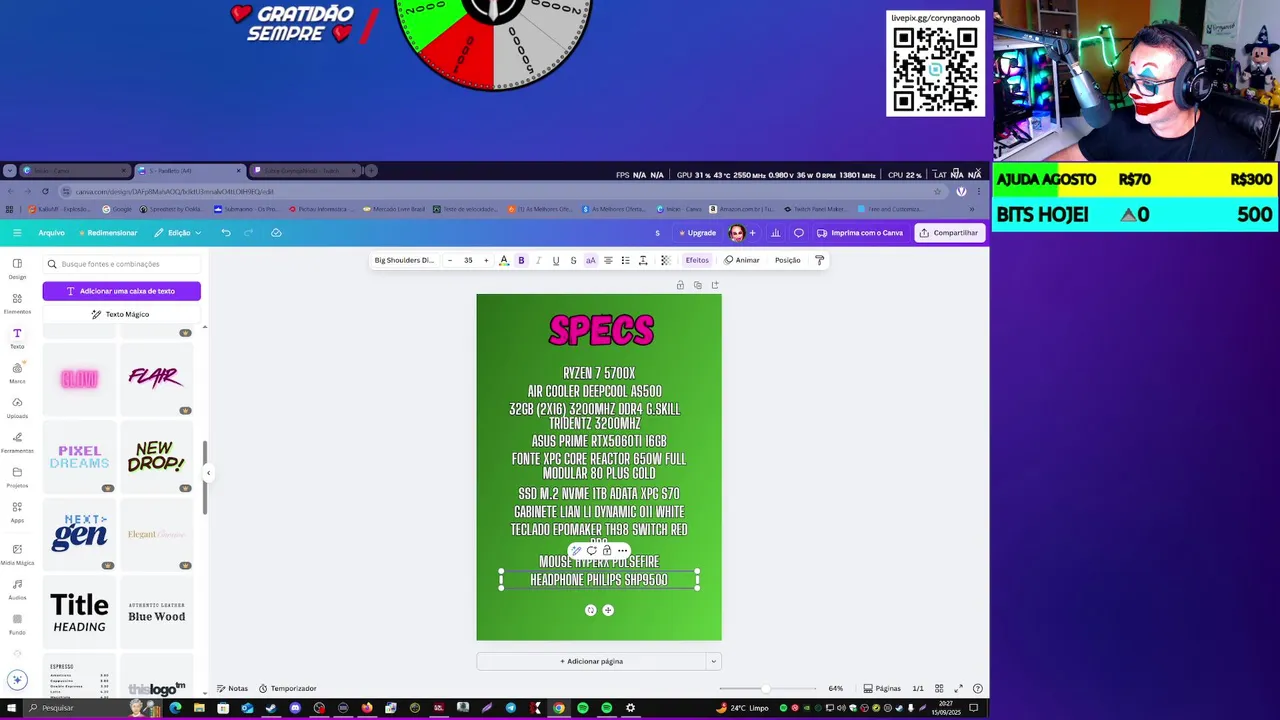
Task: Open the transparency control
Action: 665,260
